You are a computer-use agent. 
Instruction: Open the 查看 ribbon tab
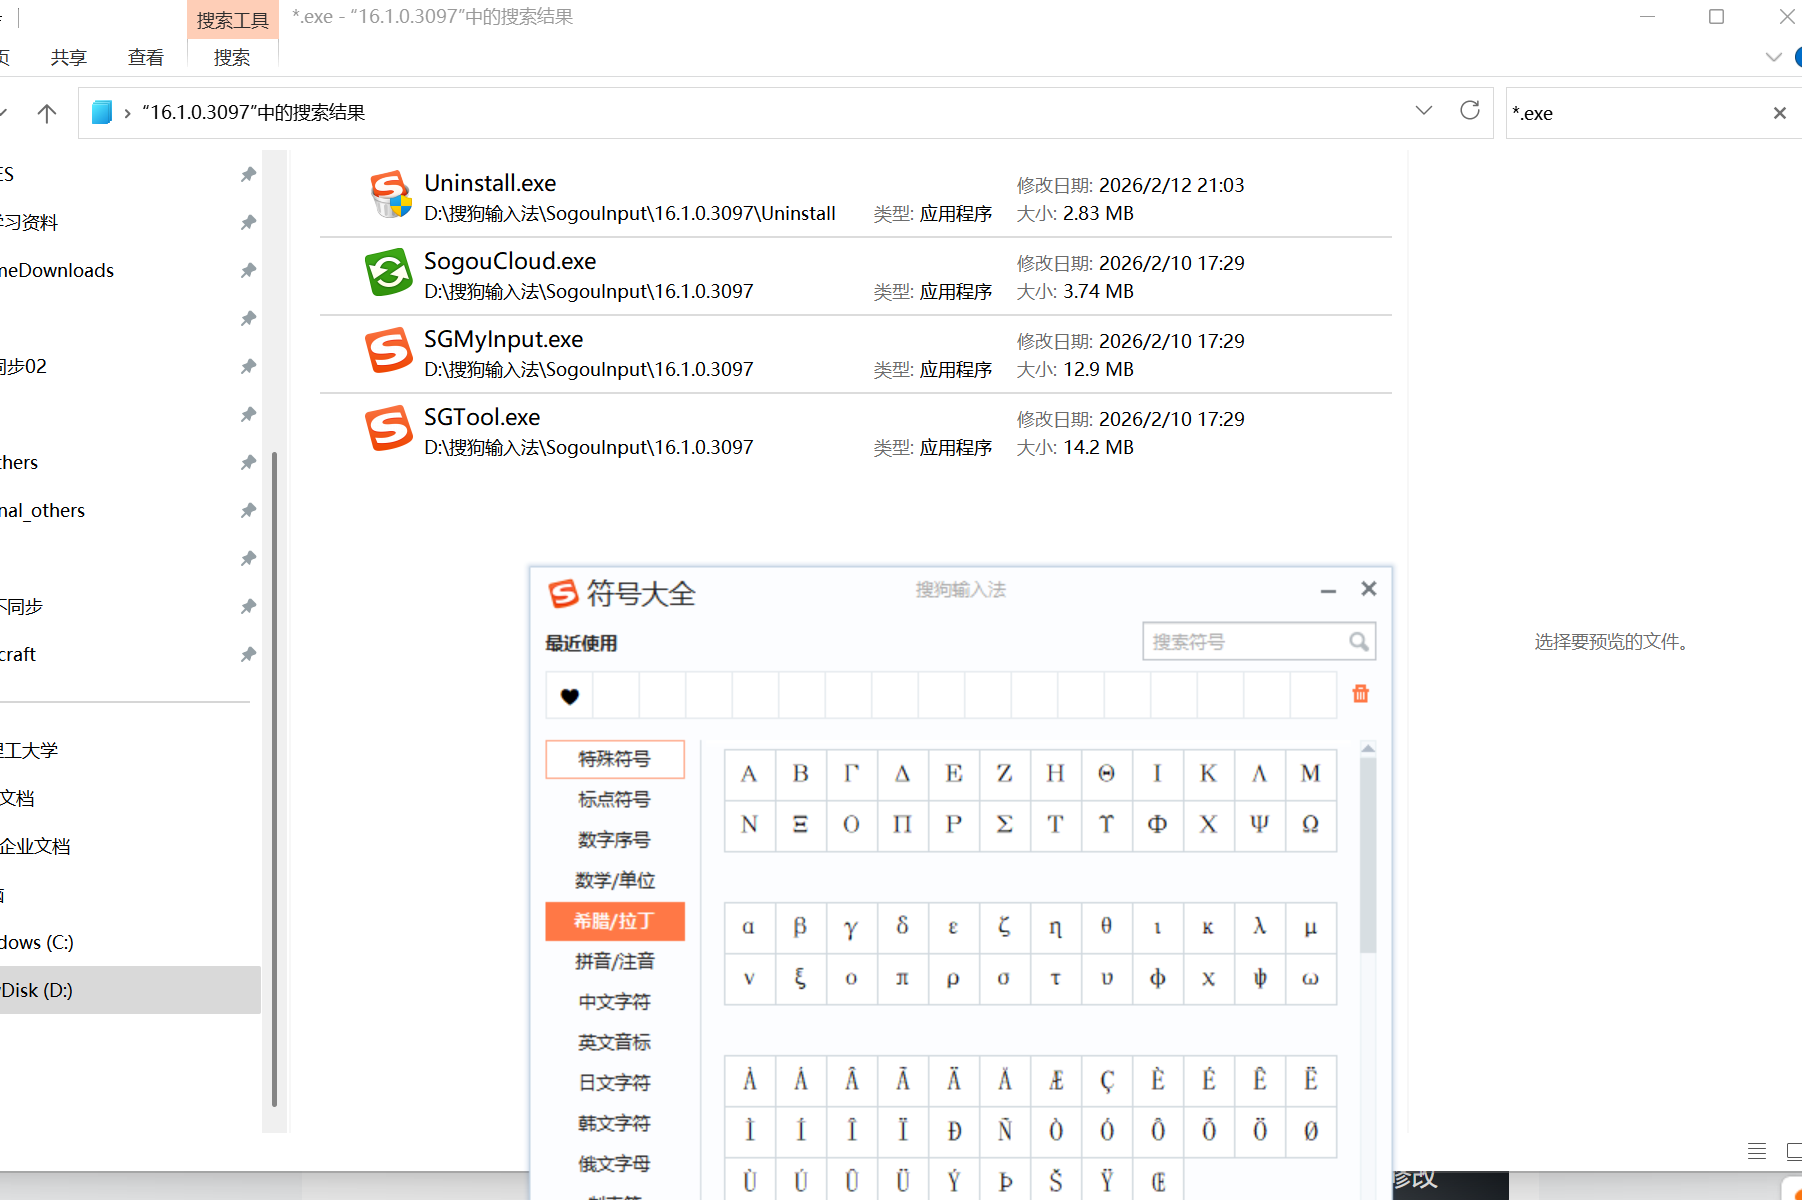click(146, 58)
